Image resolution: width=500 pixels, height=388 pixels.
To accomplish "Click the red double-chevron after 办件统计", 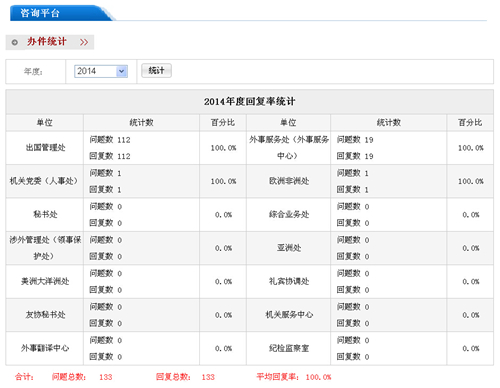I will point(84,42).
